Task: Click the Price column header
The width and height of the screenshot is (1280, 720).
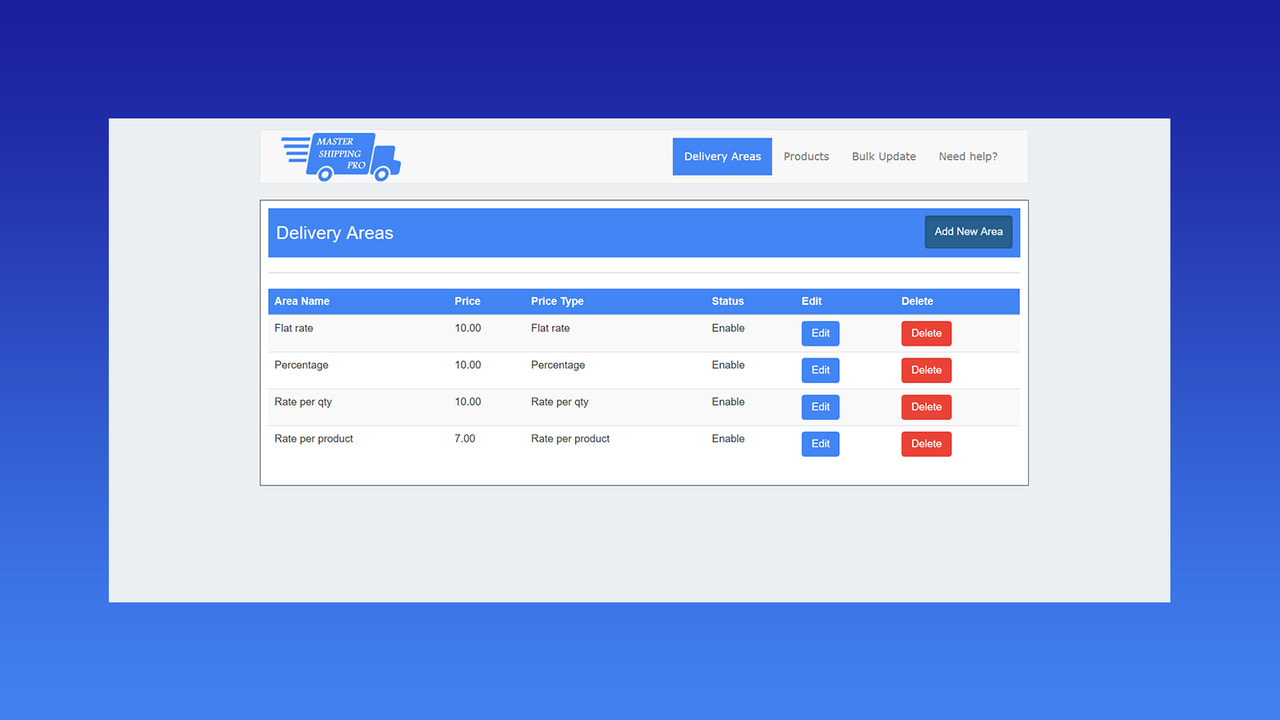Action: 467,301
